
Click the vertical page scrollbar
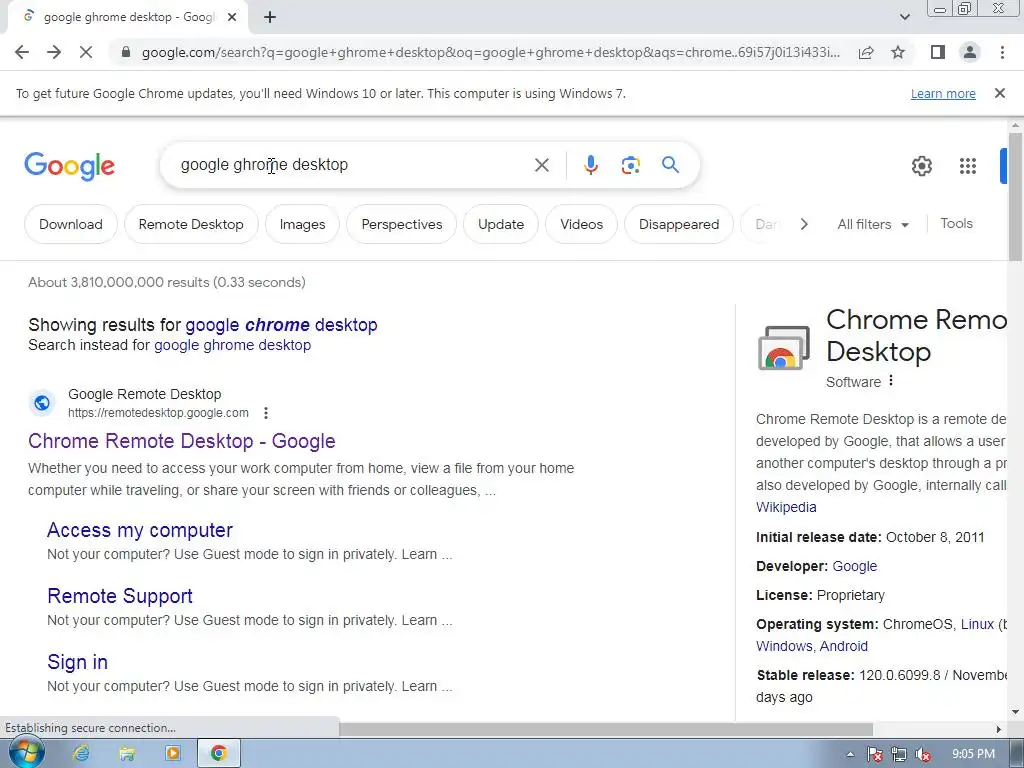(x=1015, y=196)
